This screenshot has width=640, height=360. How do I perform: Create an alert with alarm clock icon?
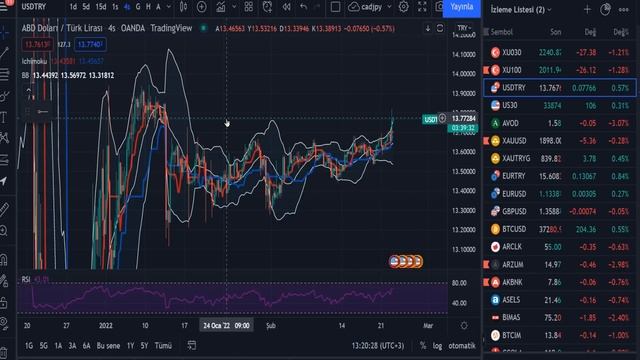coord(267,7)
